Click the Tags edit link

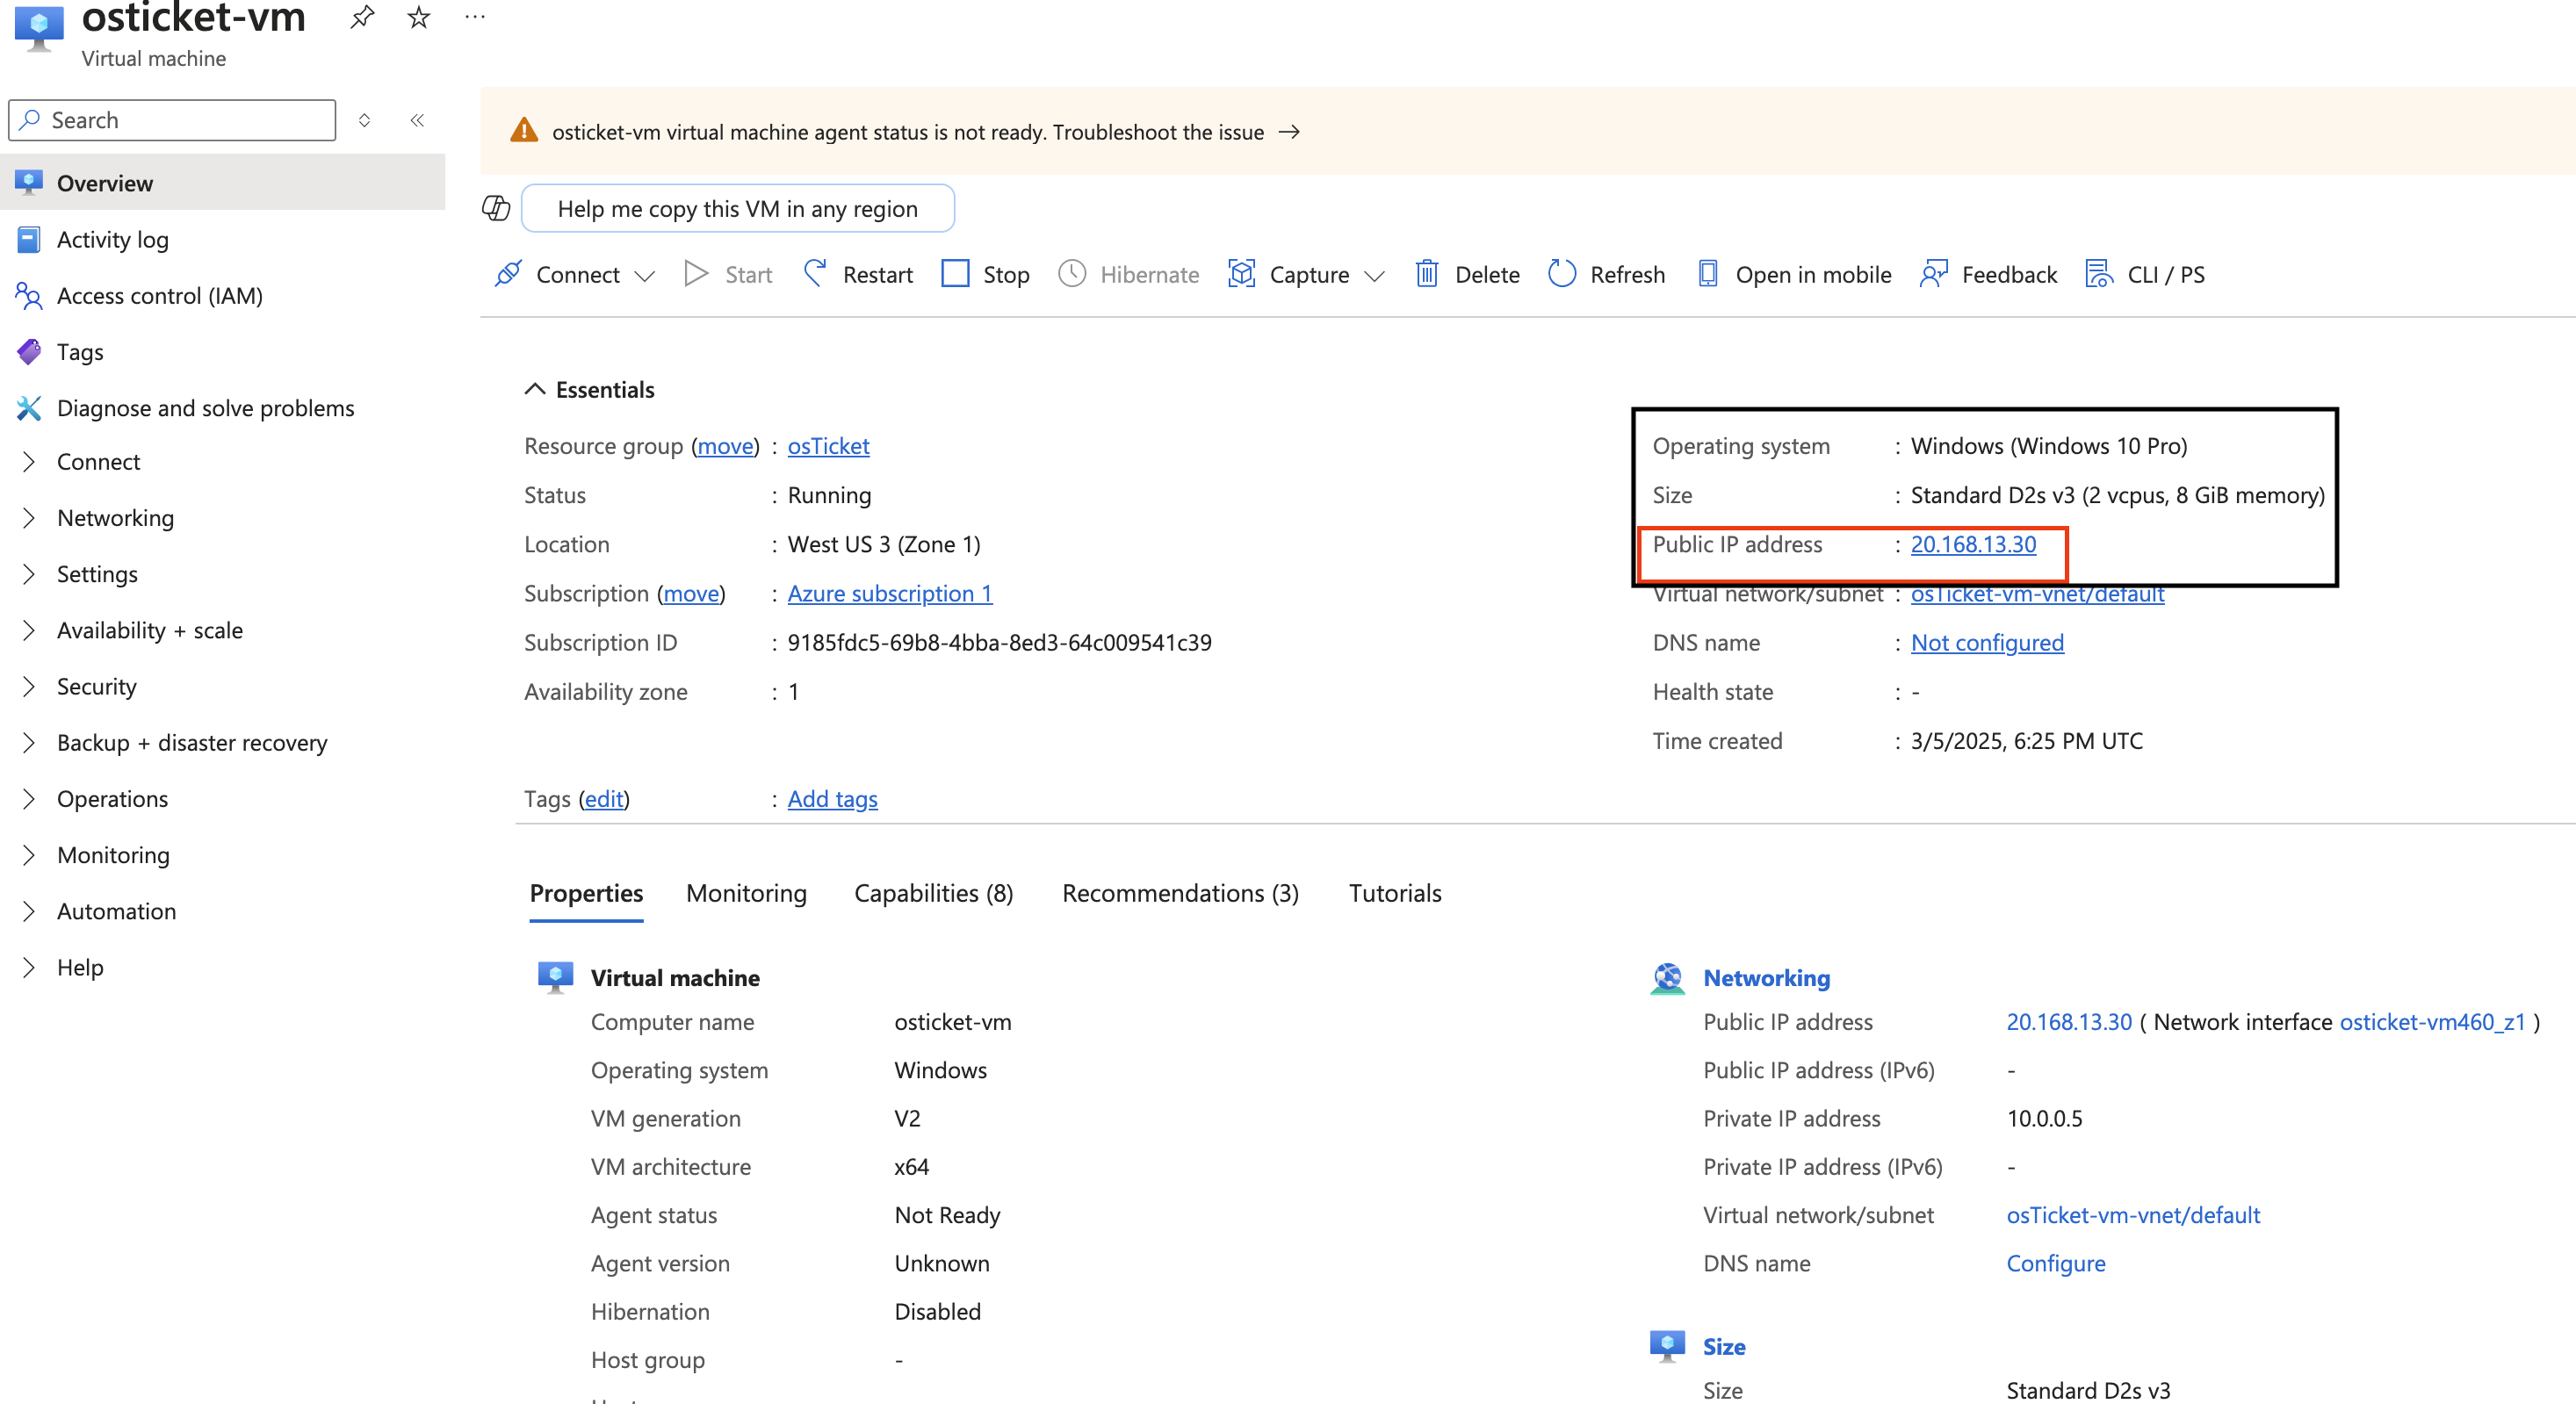[604, 798]
